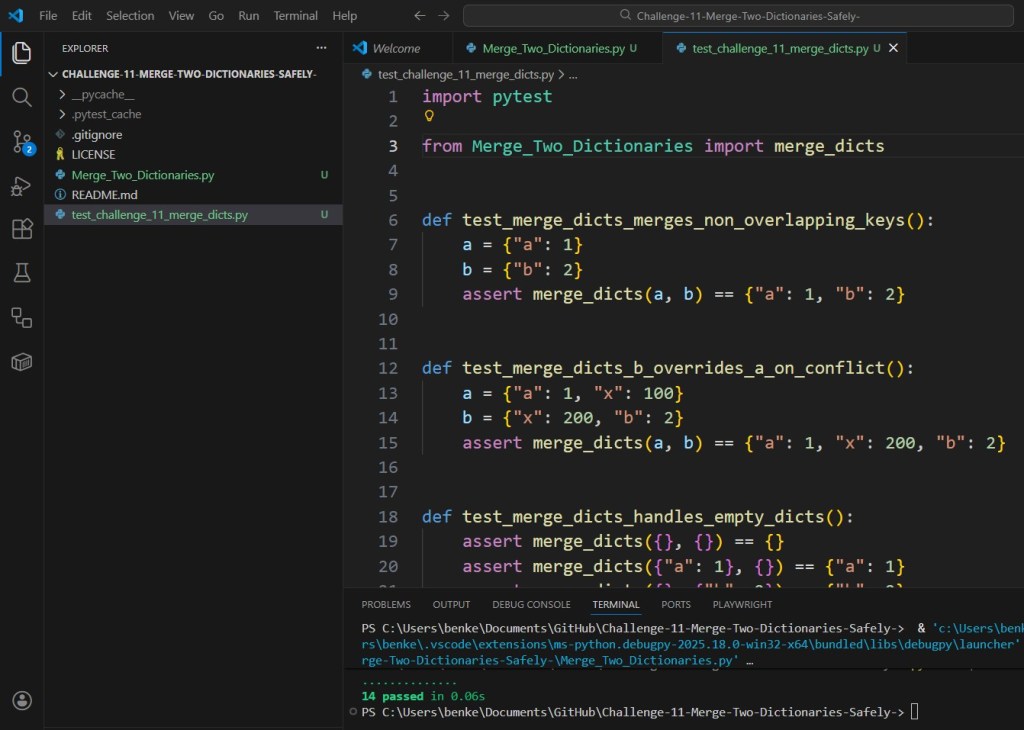Open the Search view

coord(22,98)
